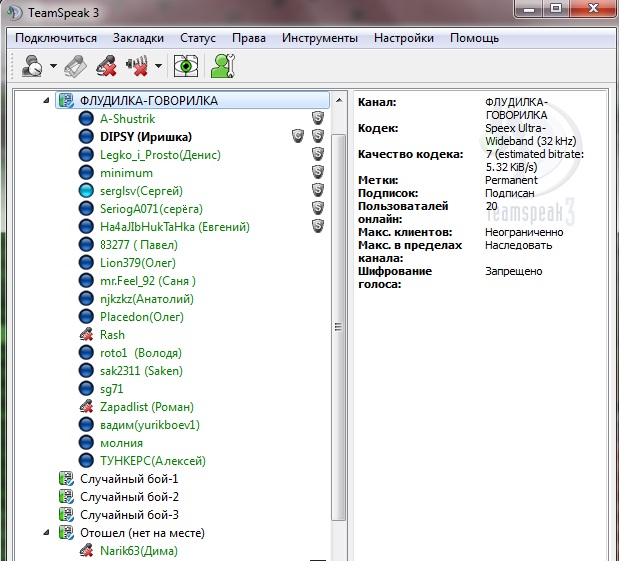
Task: Select user mr.Feel_92 (Саня )
Action: (x=148, y=281)
